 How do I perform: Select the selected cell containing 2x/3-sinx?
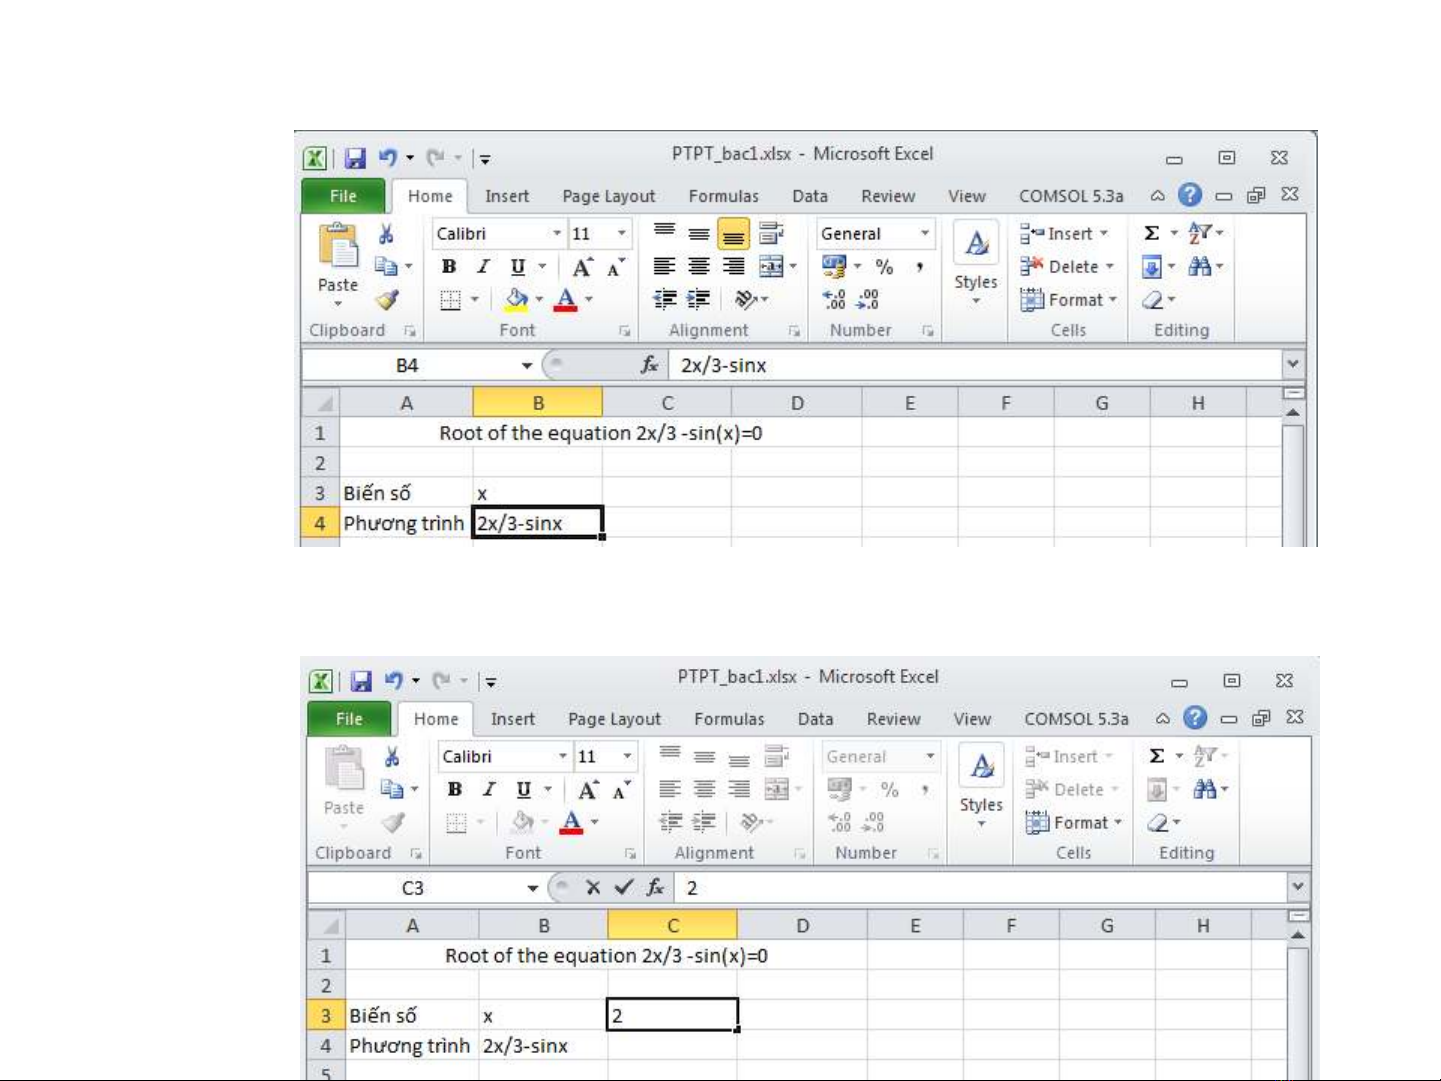(x=537, y=523)
